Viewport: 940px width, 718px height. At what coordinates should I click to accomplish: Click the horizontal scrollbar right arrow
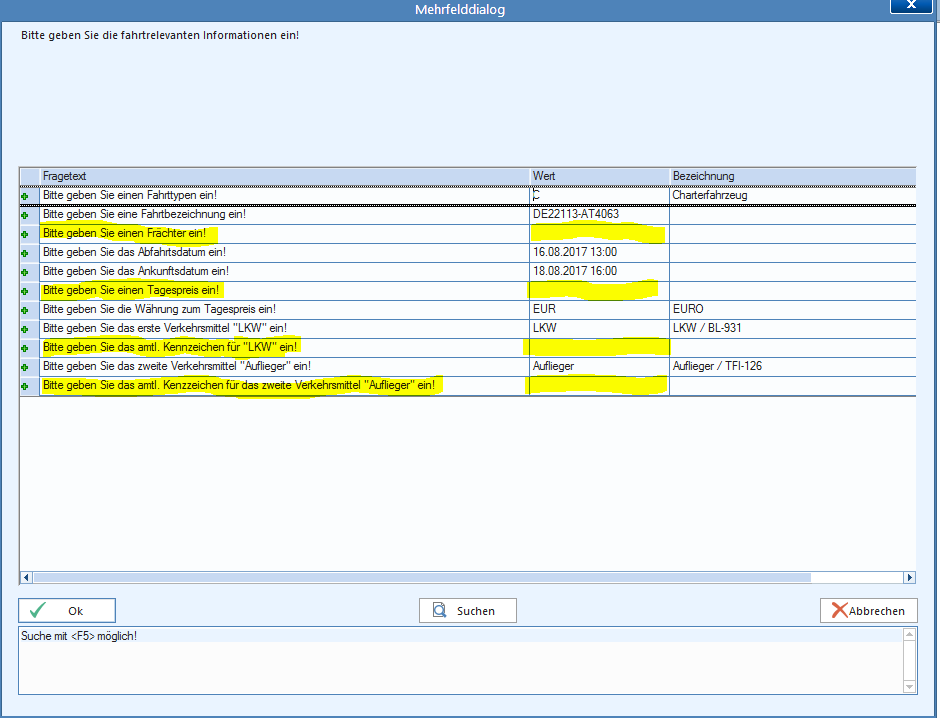pos(909,578)
